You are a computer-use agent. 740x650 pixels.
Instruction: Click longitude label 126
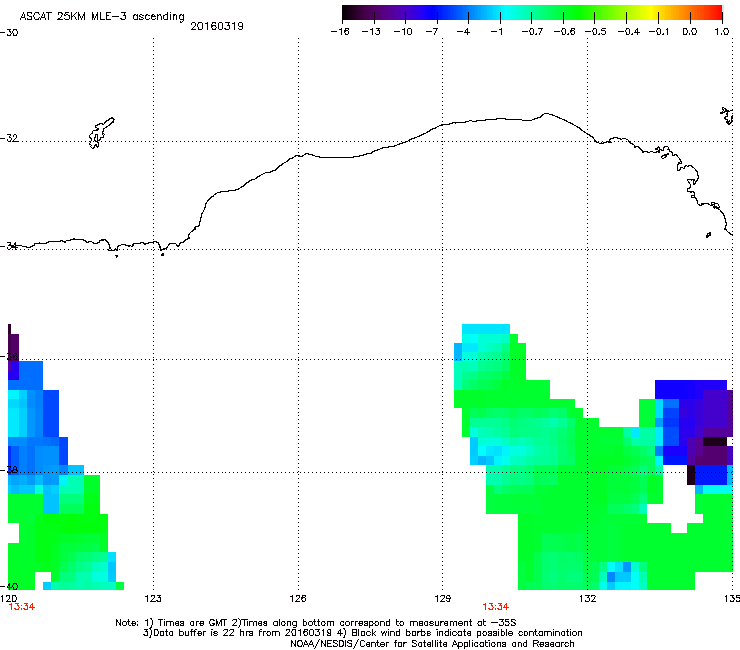[298, 599]
